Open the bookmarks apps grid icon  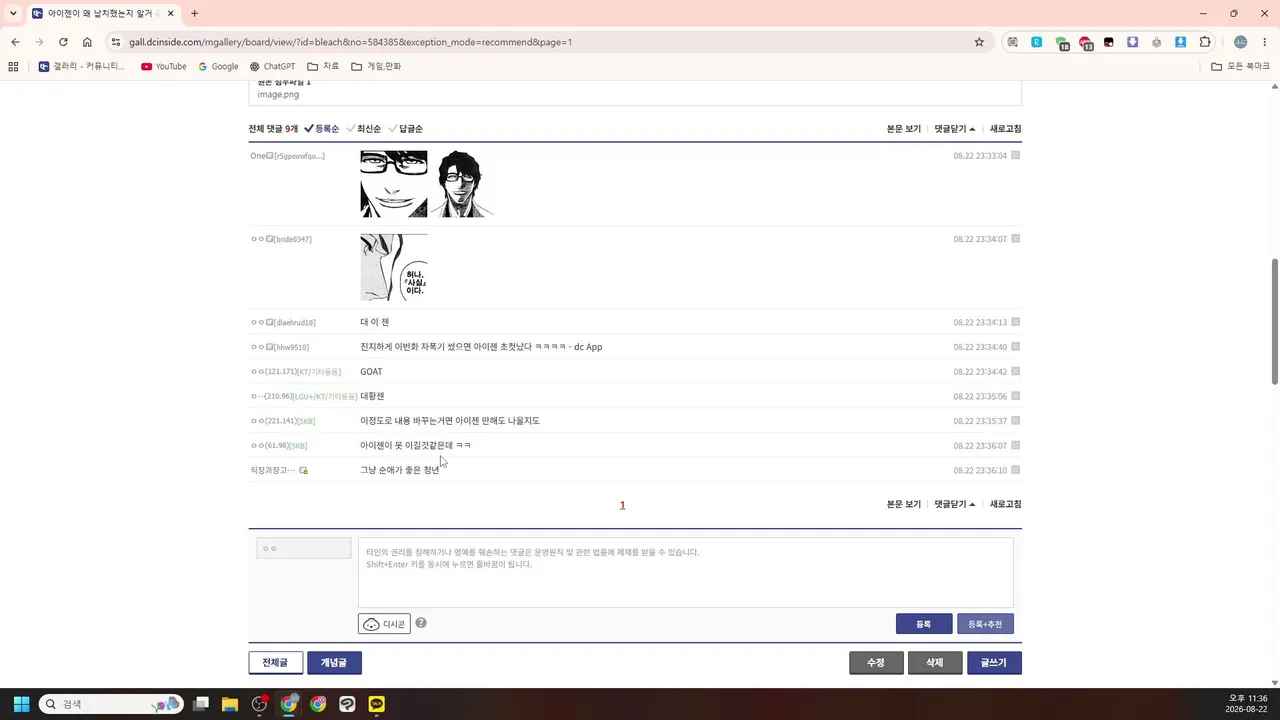tap(13, 67)
